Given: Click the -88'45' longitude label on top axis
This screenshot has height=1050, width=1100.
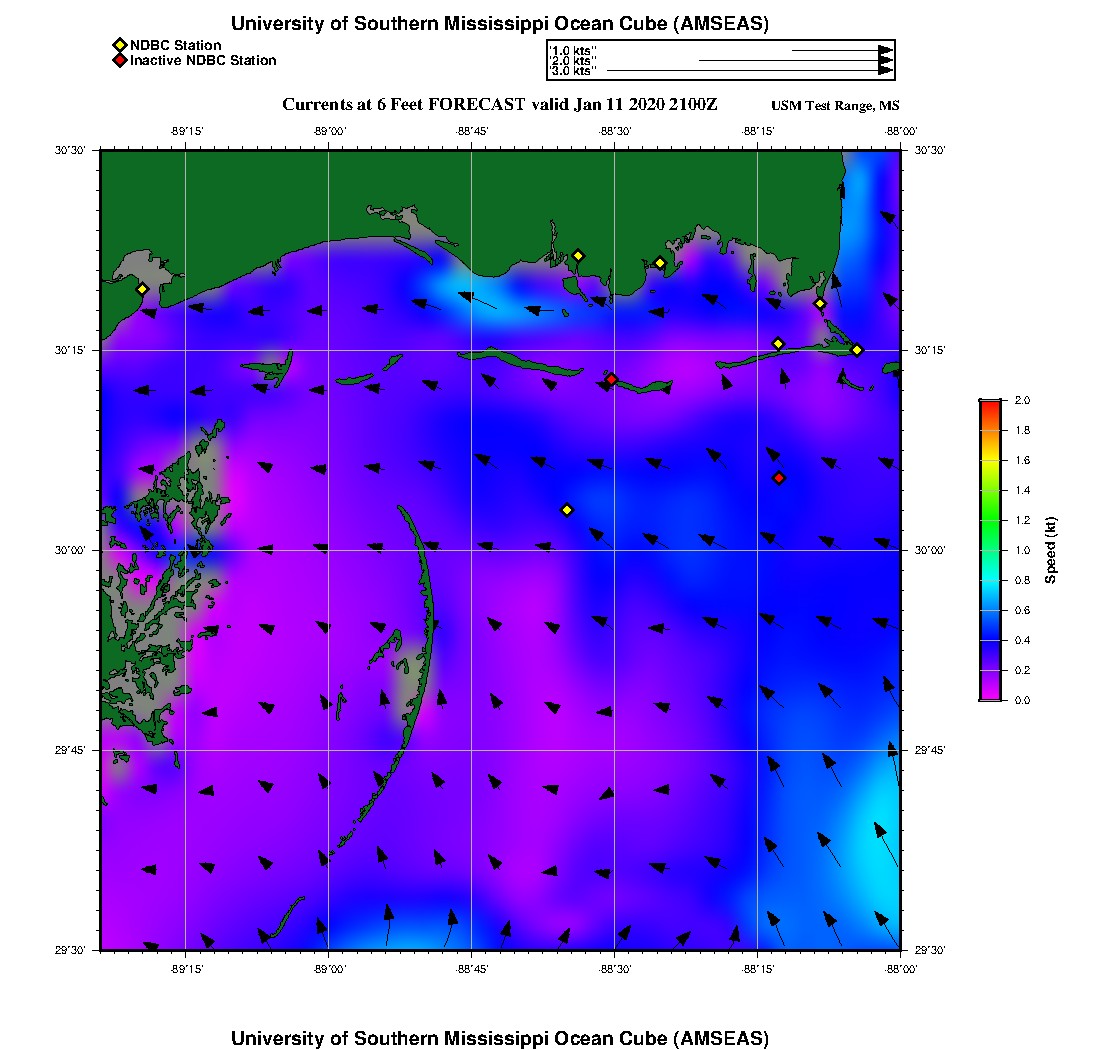Looking at the screenshot, I should (471, 131).
